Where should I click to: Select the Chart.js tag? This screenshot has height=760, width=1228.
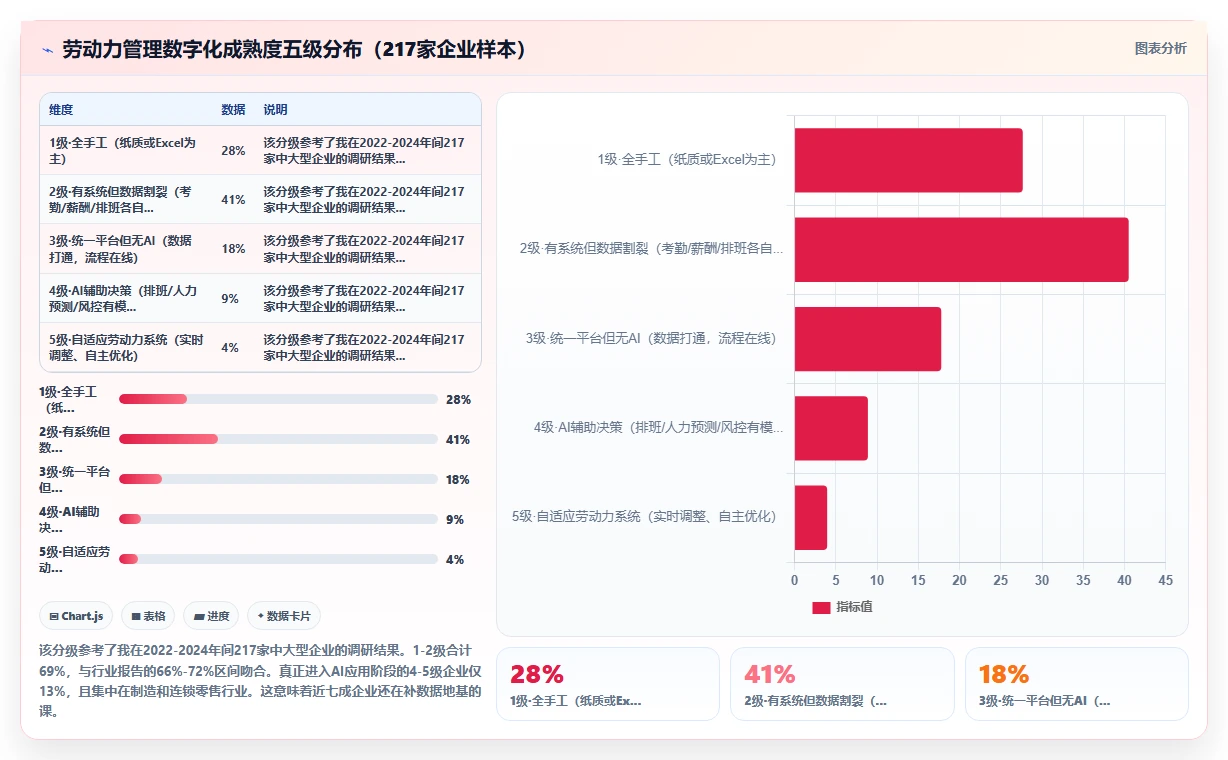click(76, 616)
